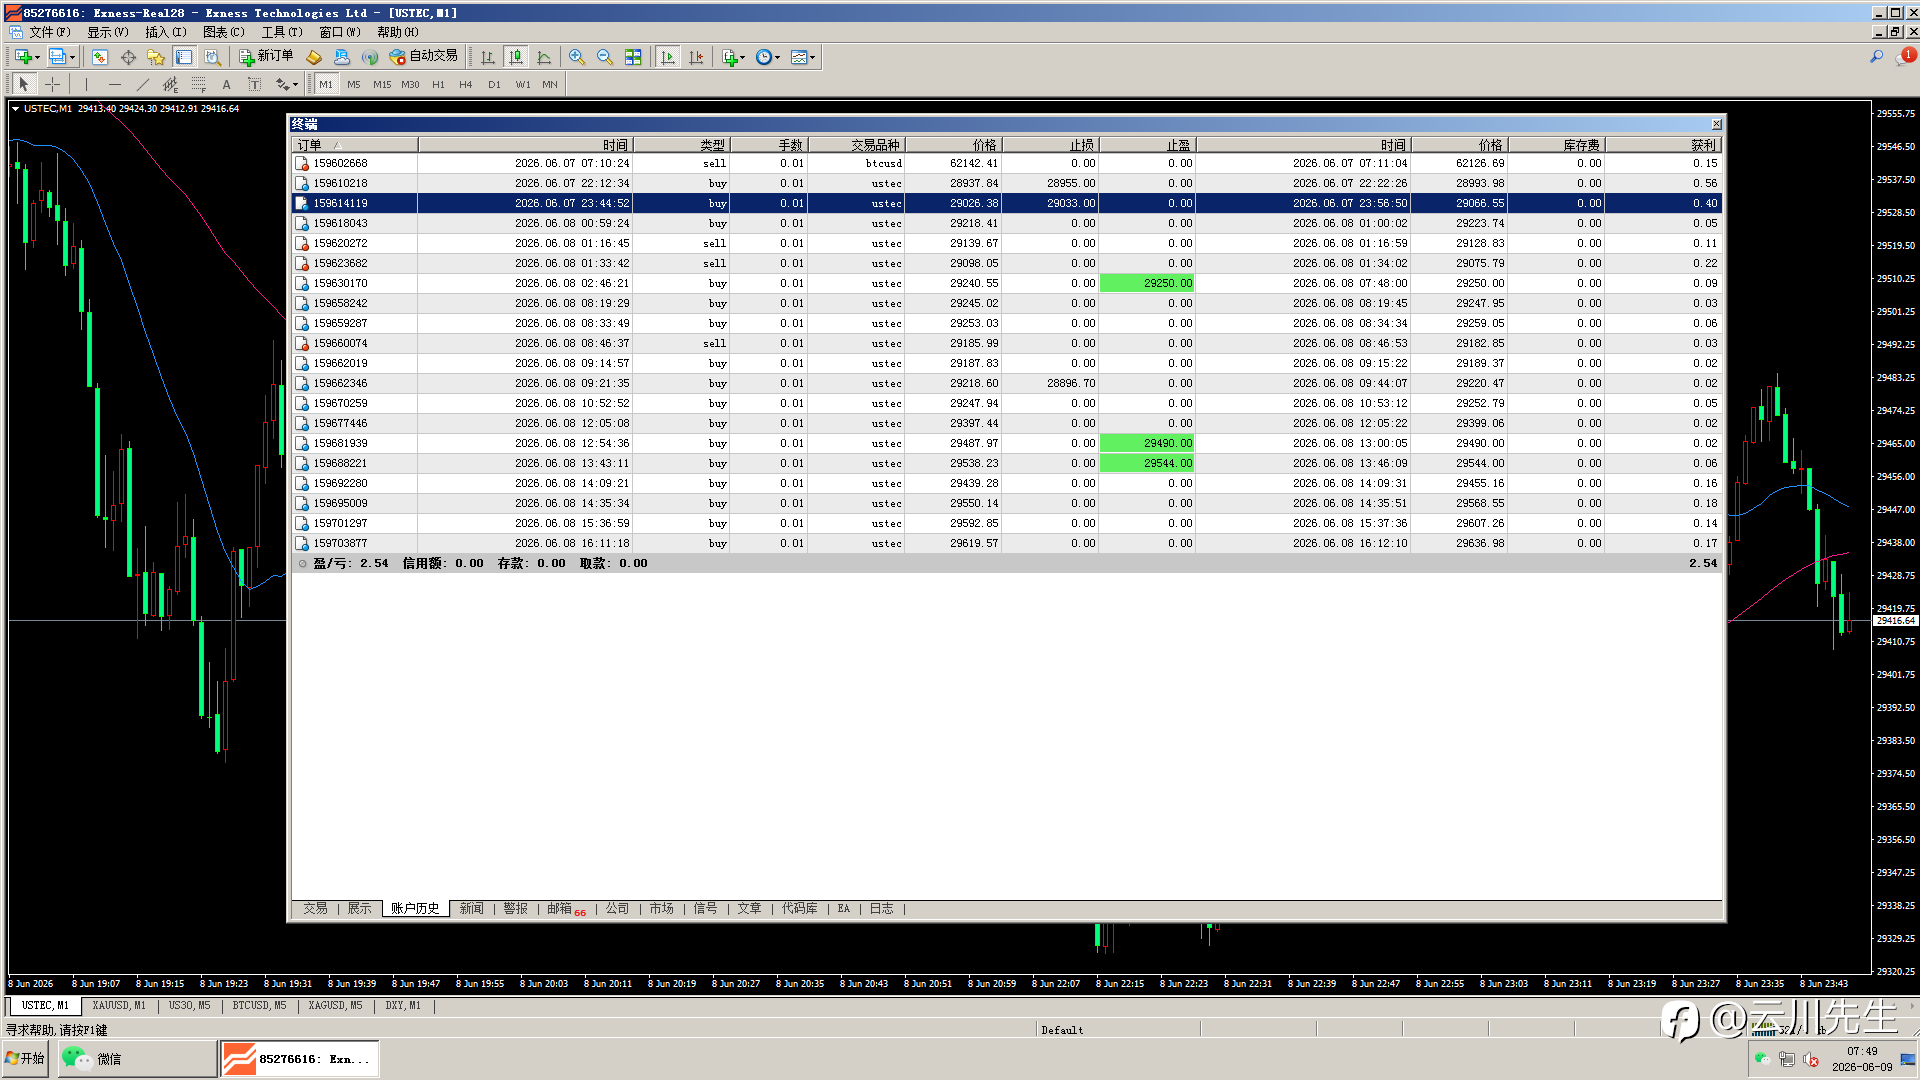Open the Market Watch window icon

pos(100,57)
